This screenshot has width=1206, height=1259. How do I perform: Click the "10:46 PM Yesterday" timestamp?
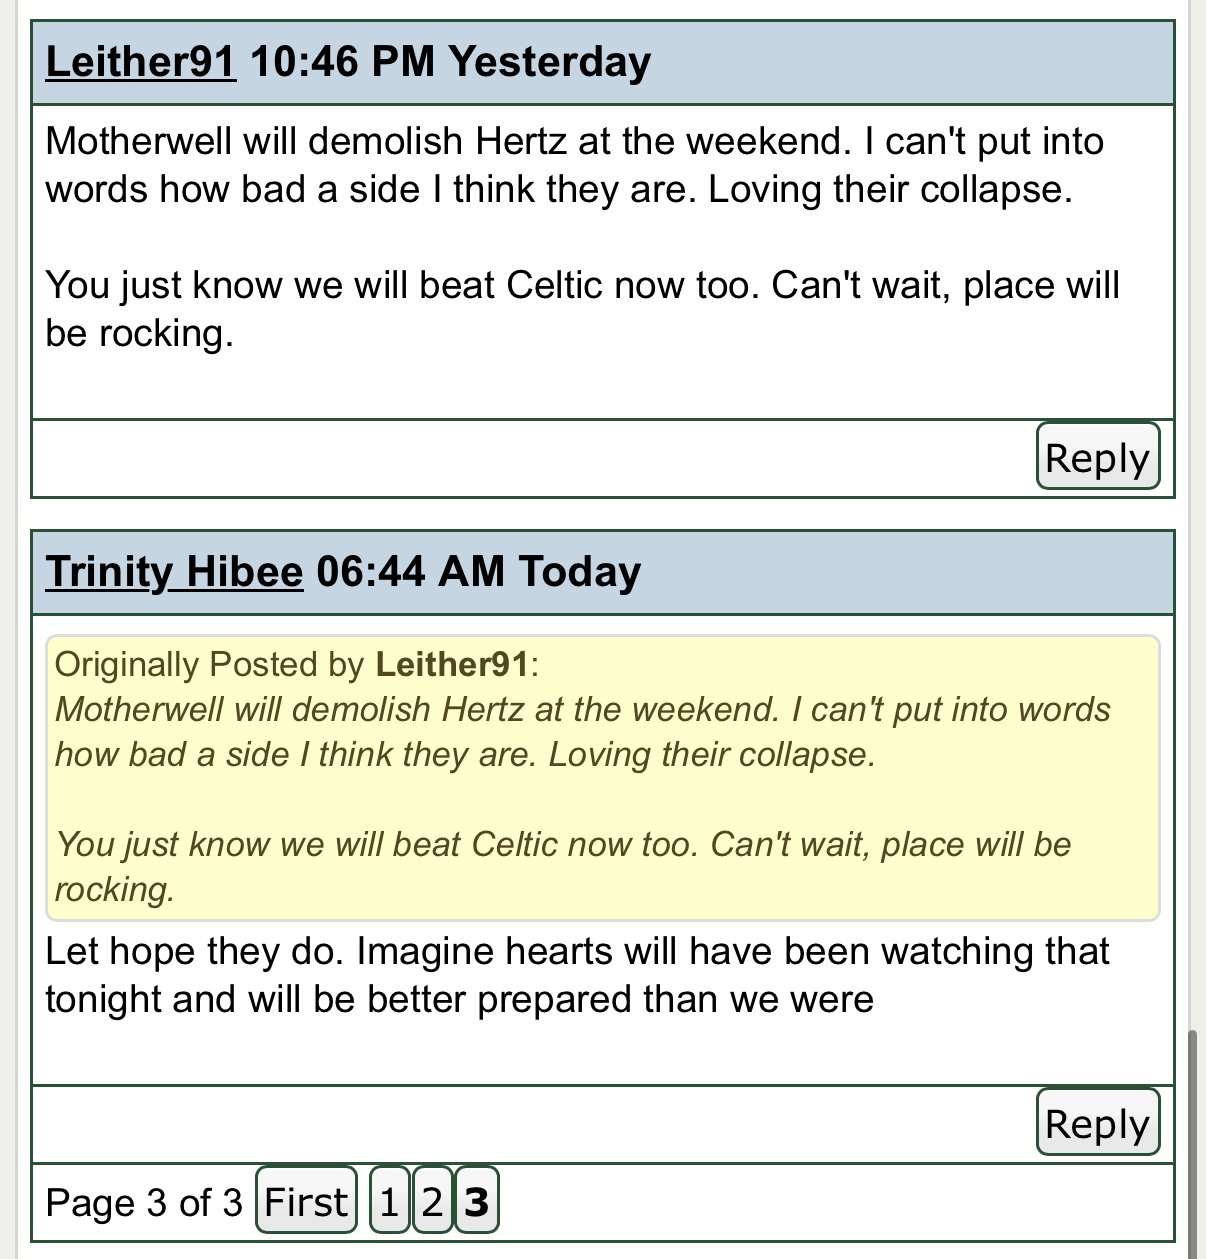click(450, 62)
